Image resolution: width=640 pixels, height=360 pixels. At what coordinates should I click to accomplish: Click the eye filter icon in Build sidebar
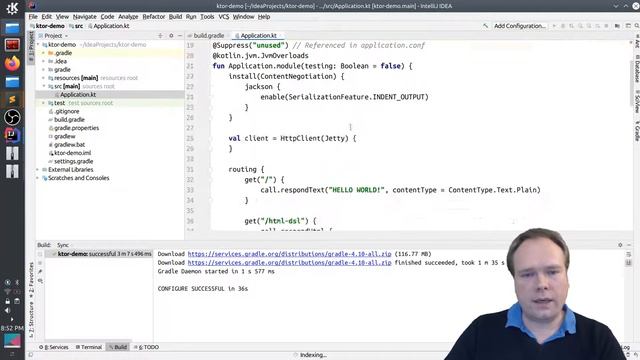[x=40, y=280]
